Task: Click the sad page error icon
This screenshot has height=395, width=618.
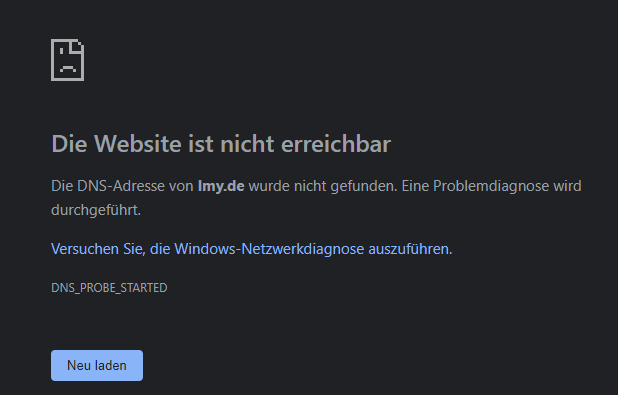Action: click(67, 60)
